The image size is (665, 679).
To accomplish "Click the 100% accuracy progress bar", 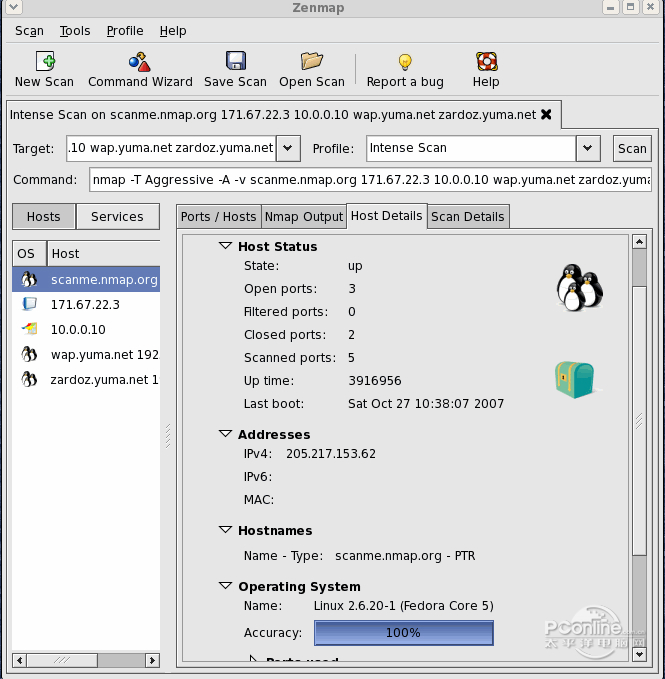I will pos(404,633).
